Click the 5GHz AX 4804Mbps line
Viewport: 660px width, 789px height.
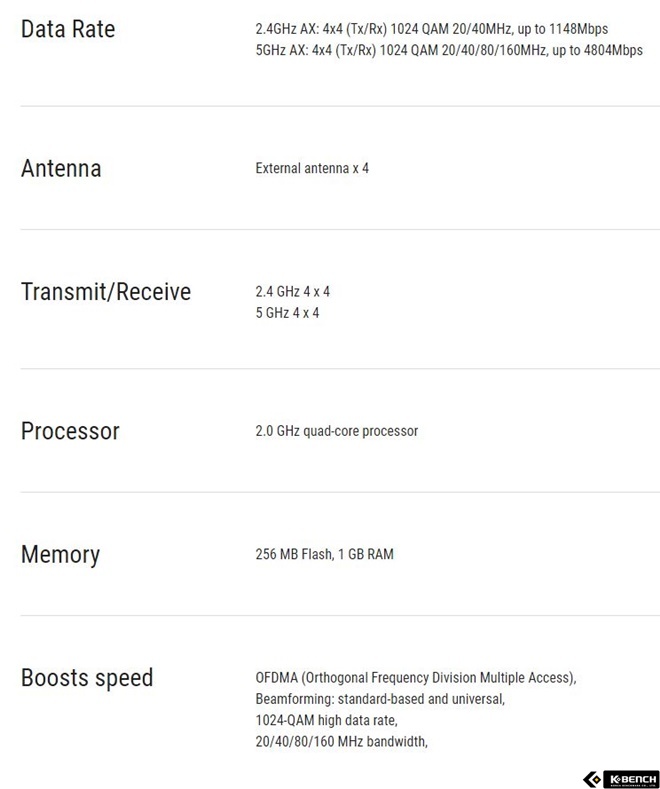(x=449, y=50)
